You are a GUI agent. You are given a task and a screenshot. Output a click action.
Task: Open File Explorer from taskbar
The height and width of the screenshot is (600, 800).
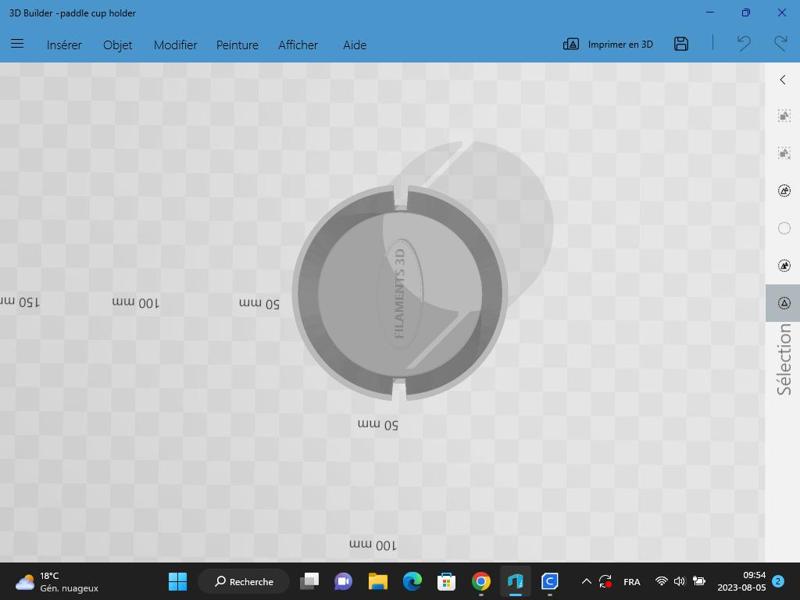tap(378, 582)
